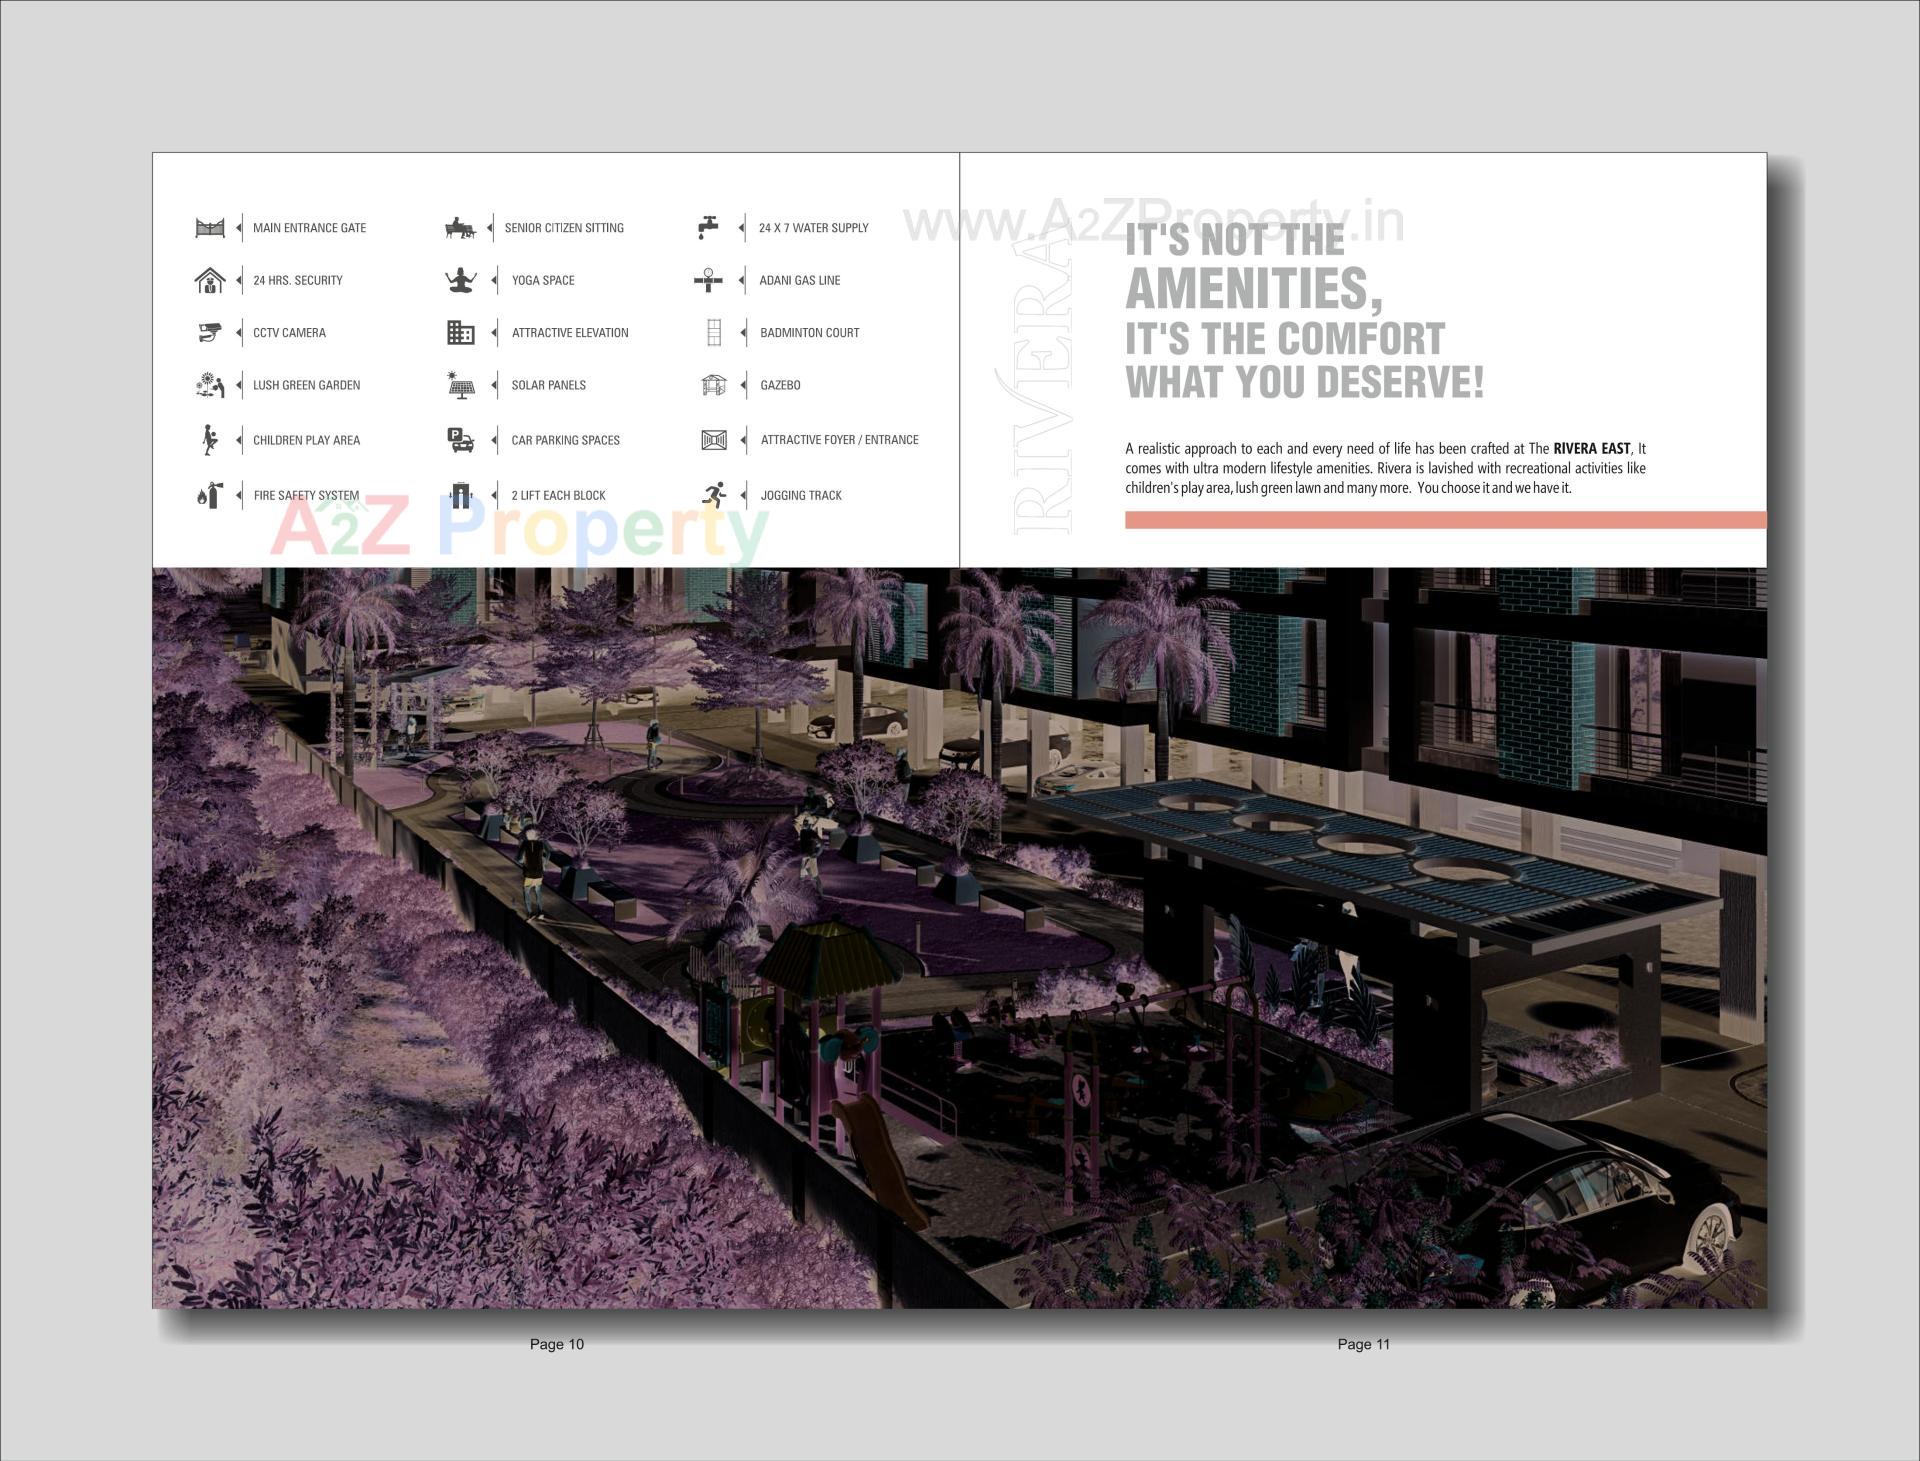The image size is (1920, 1461).
Task: Click the CCTV camera icon
Action: coord(209,332)
